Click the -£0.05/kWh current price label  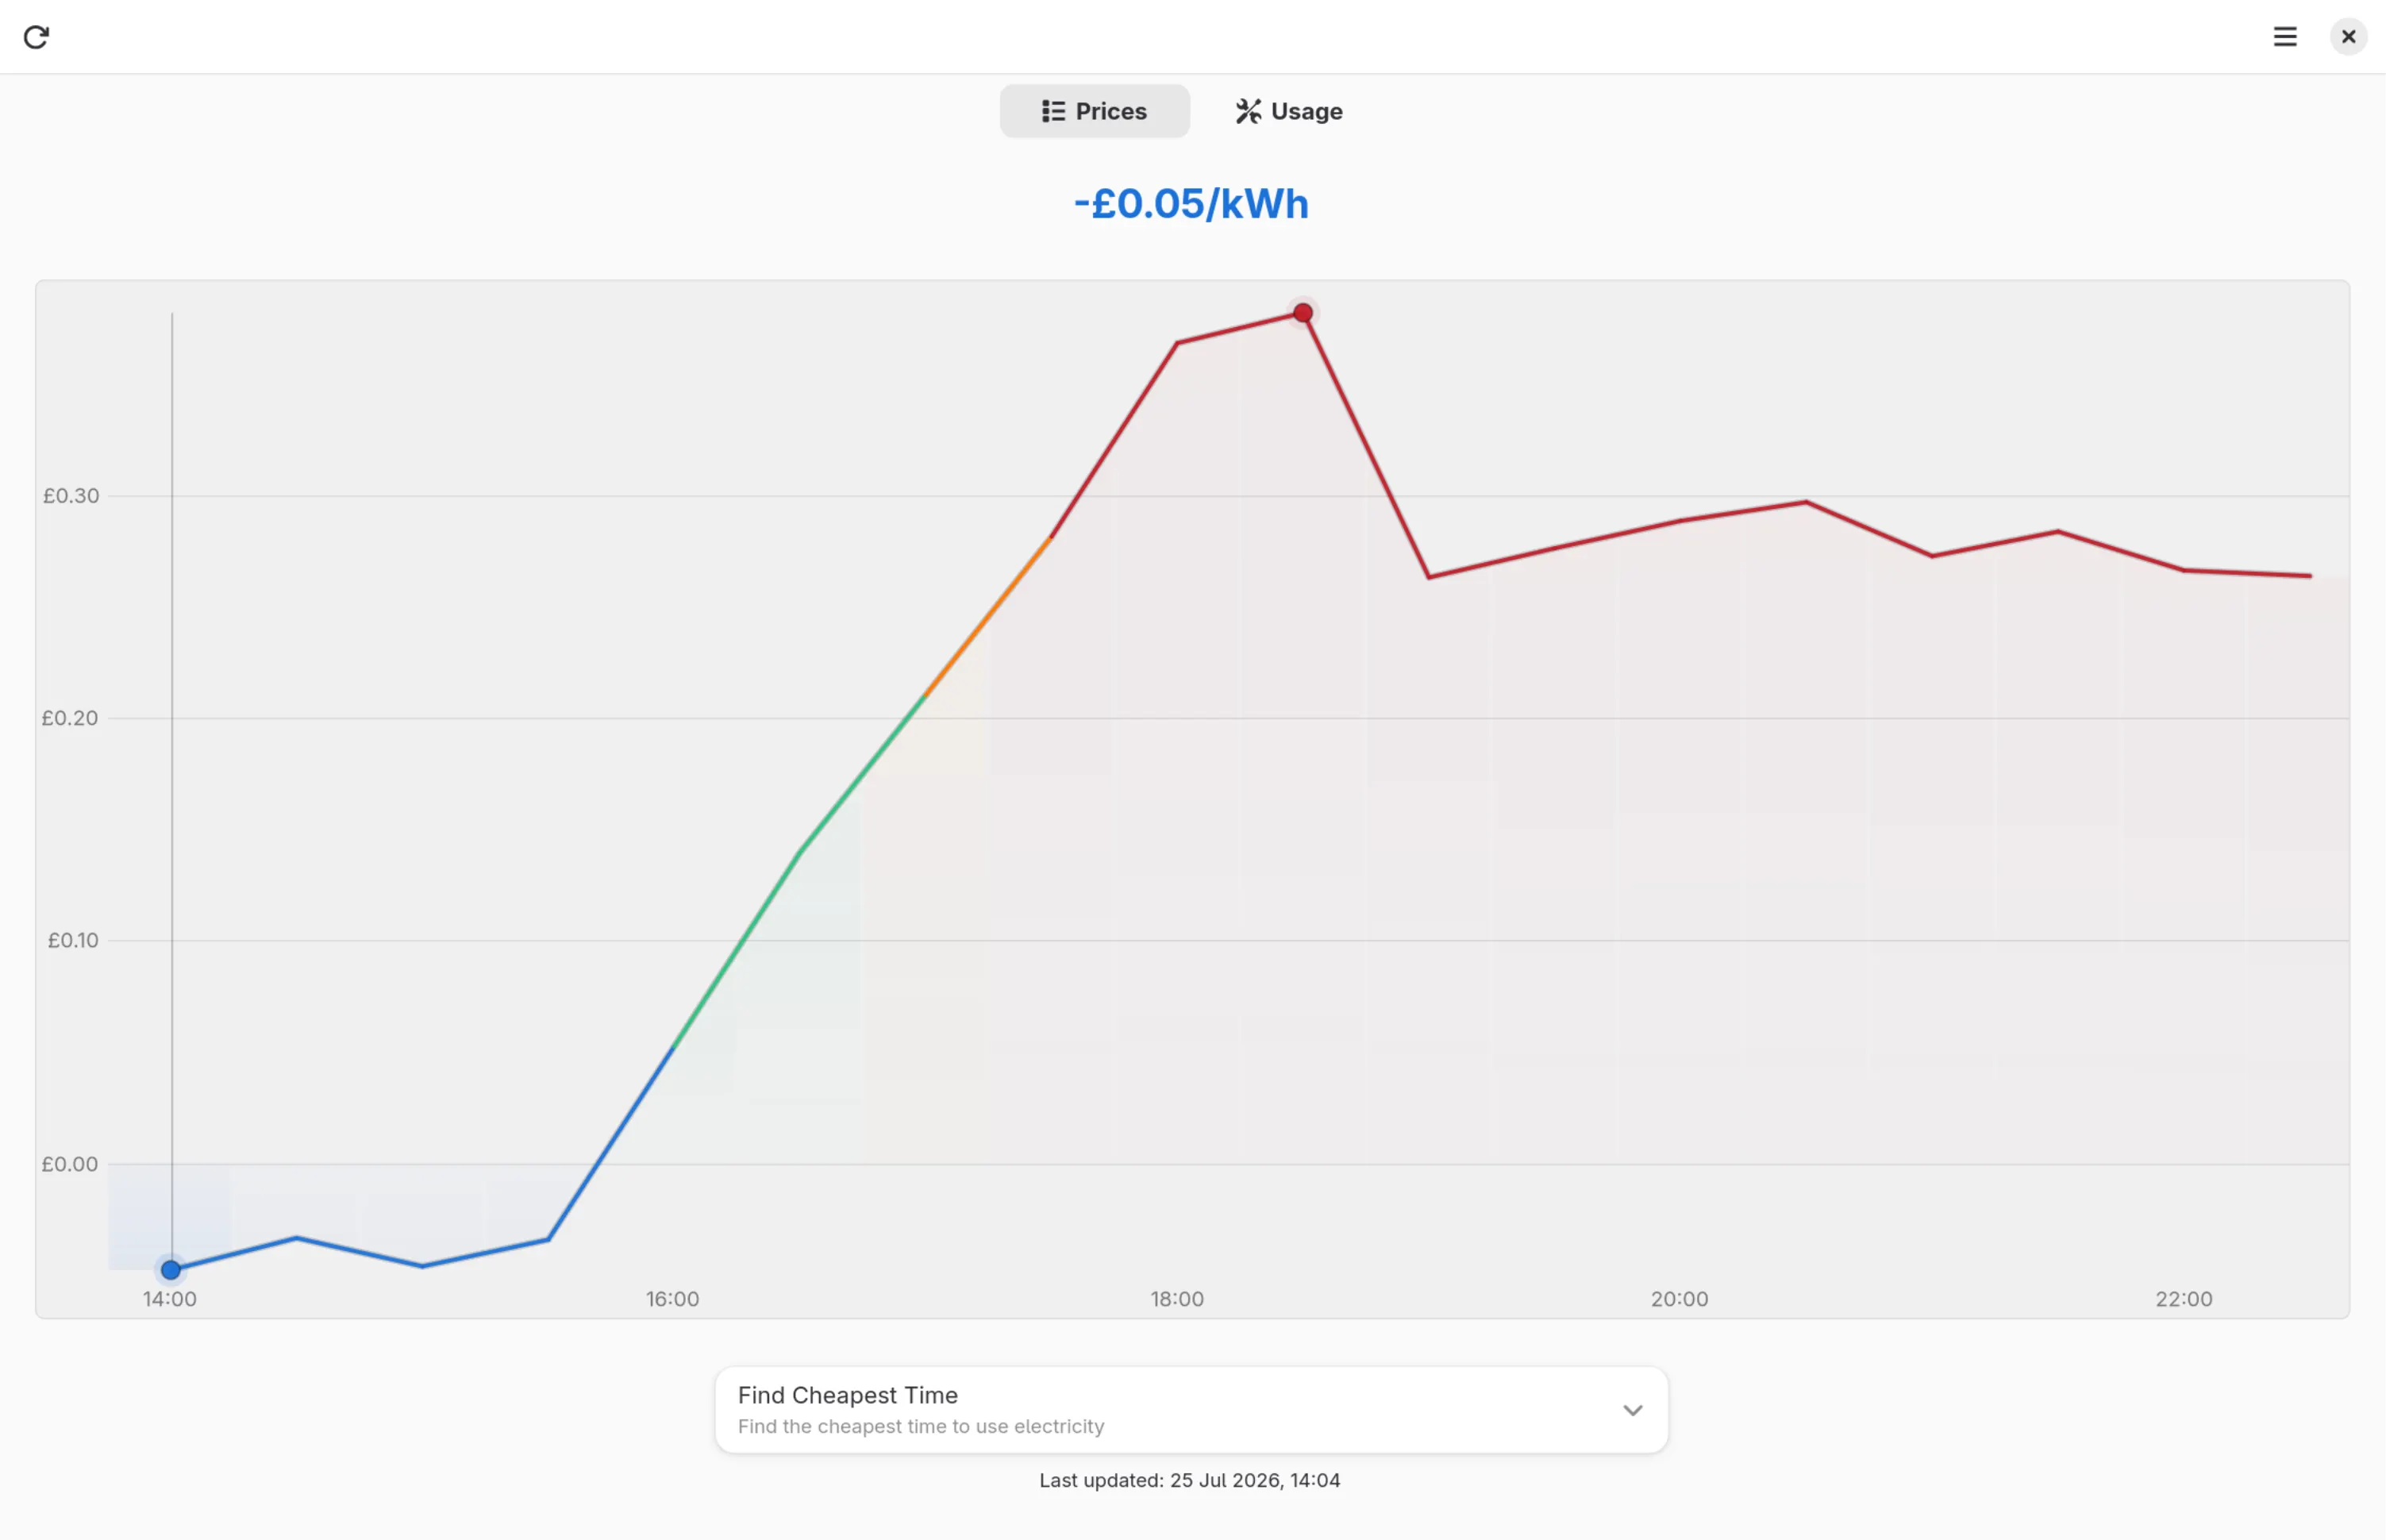point(1191,204)
